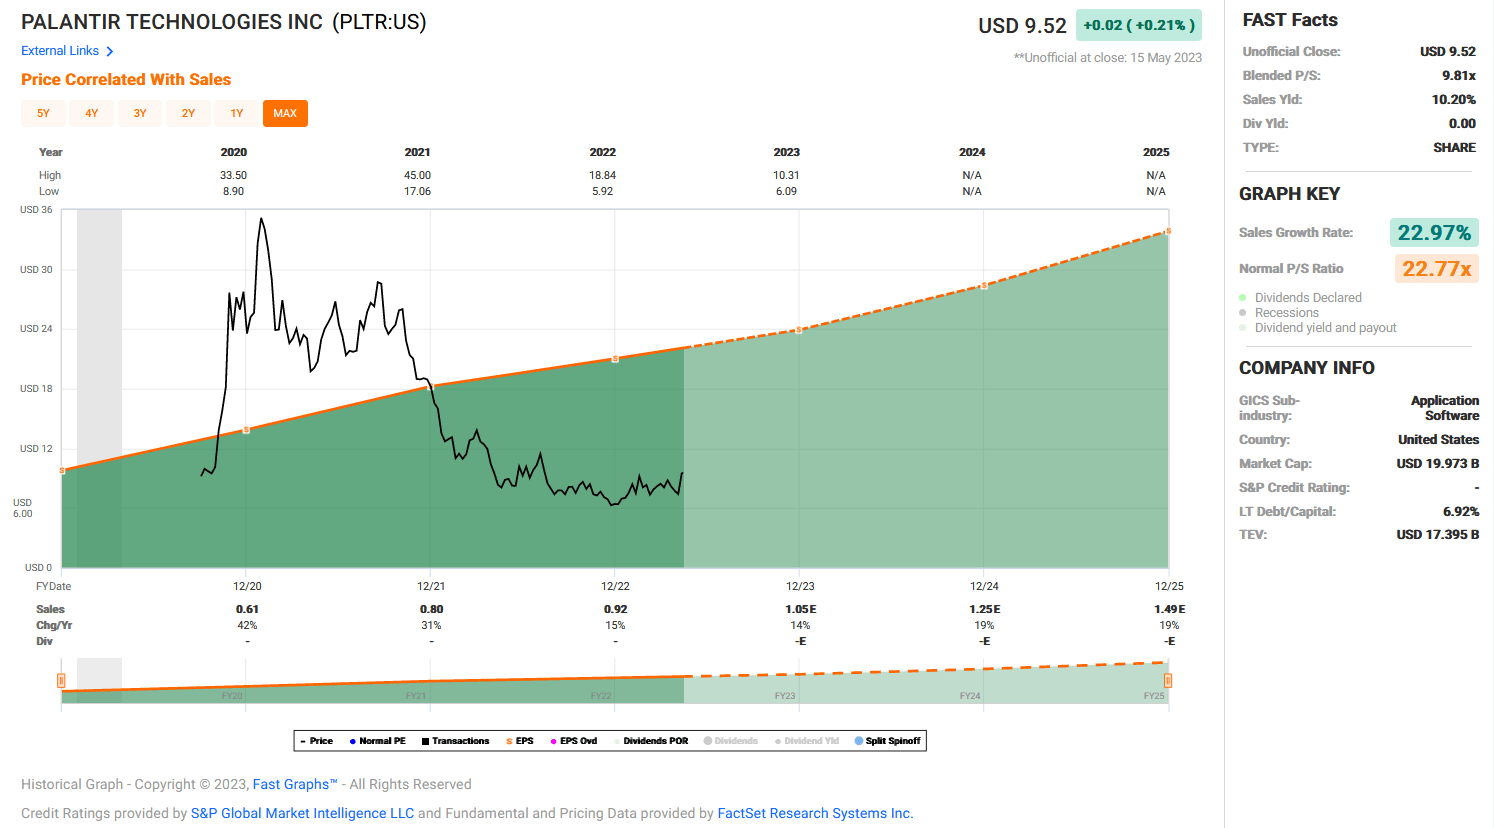Toggle the Dividends POR legend series
Screen dimensions: 1494x828
[x=651, y=741]
